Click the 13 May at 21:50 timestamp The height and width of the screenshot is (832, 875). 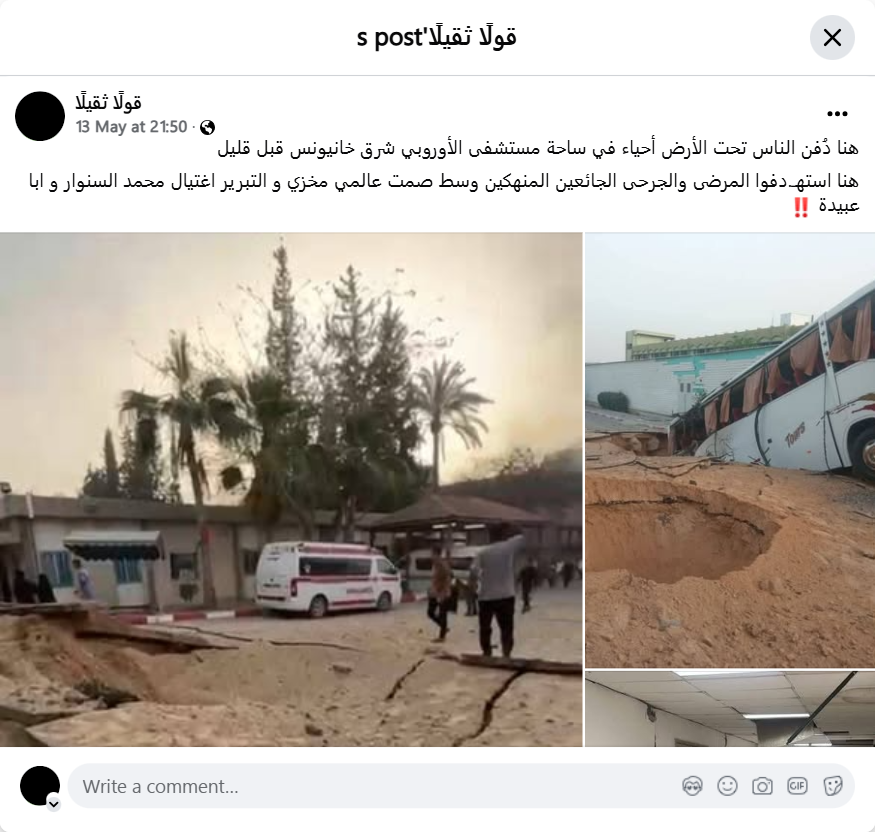(131, 127)
